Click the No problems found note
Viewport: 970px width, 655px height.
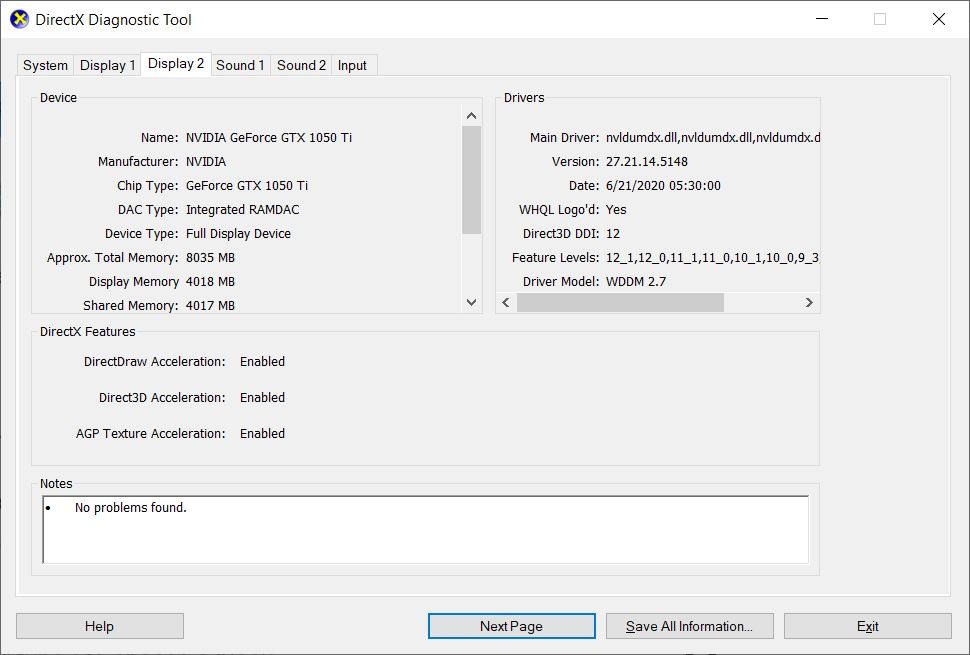[130, 507]
